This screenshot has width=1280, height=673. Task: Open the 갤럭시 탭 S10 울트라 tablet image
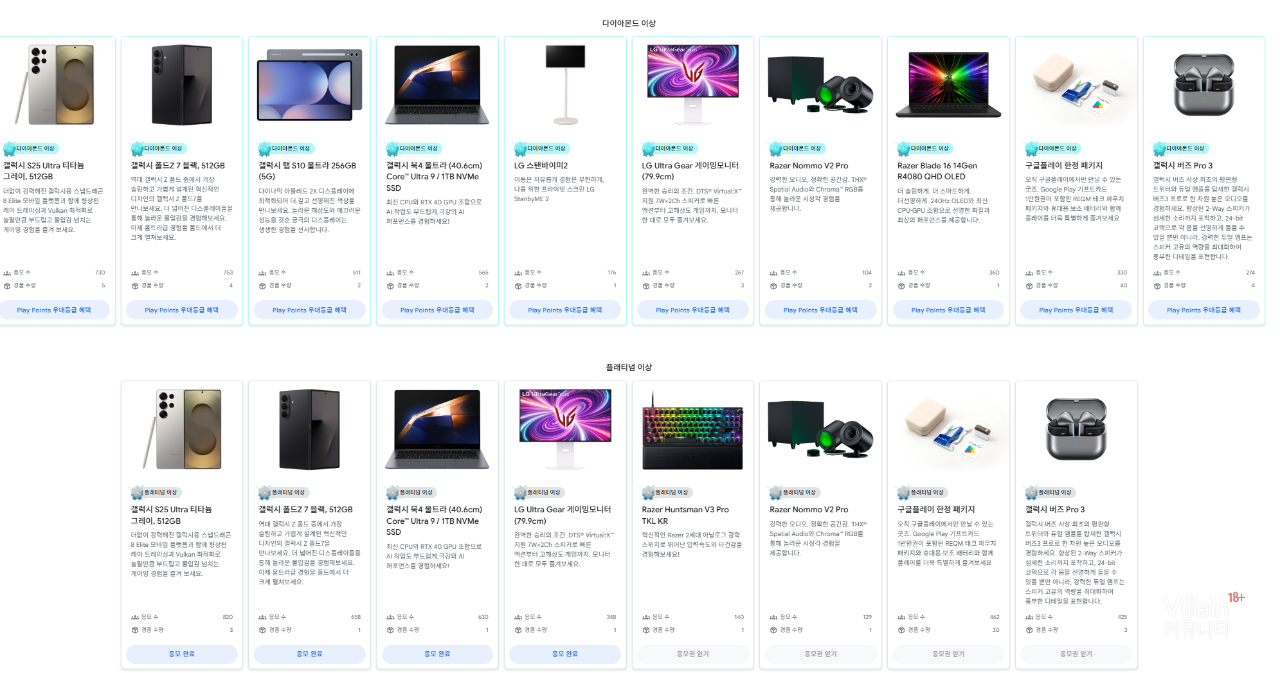[309, 85]
